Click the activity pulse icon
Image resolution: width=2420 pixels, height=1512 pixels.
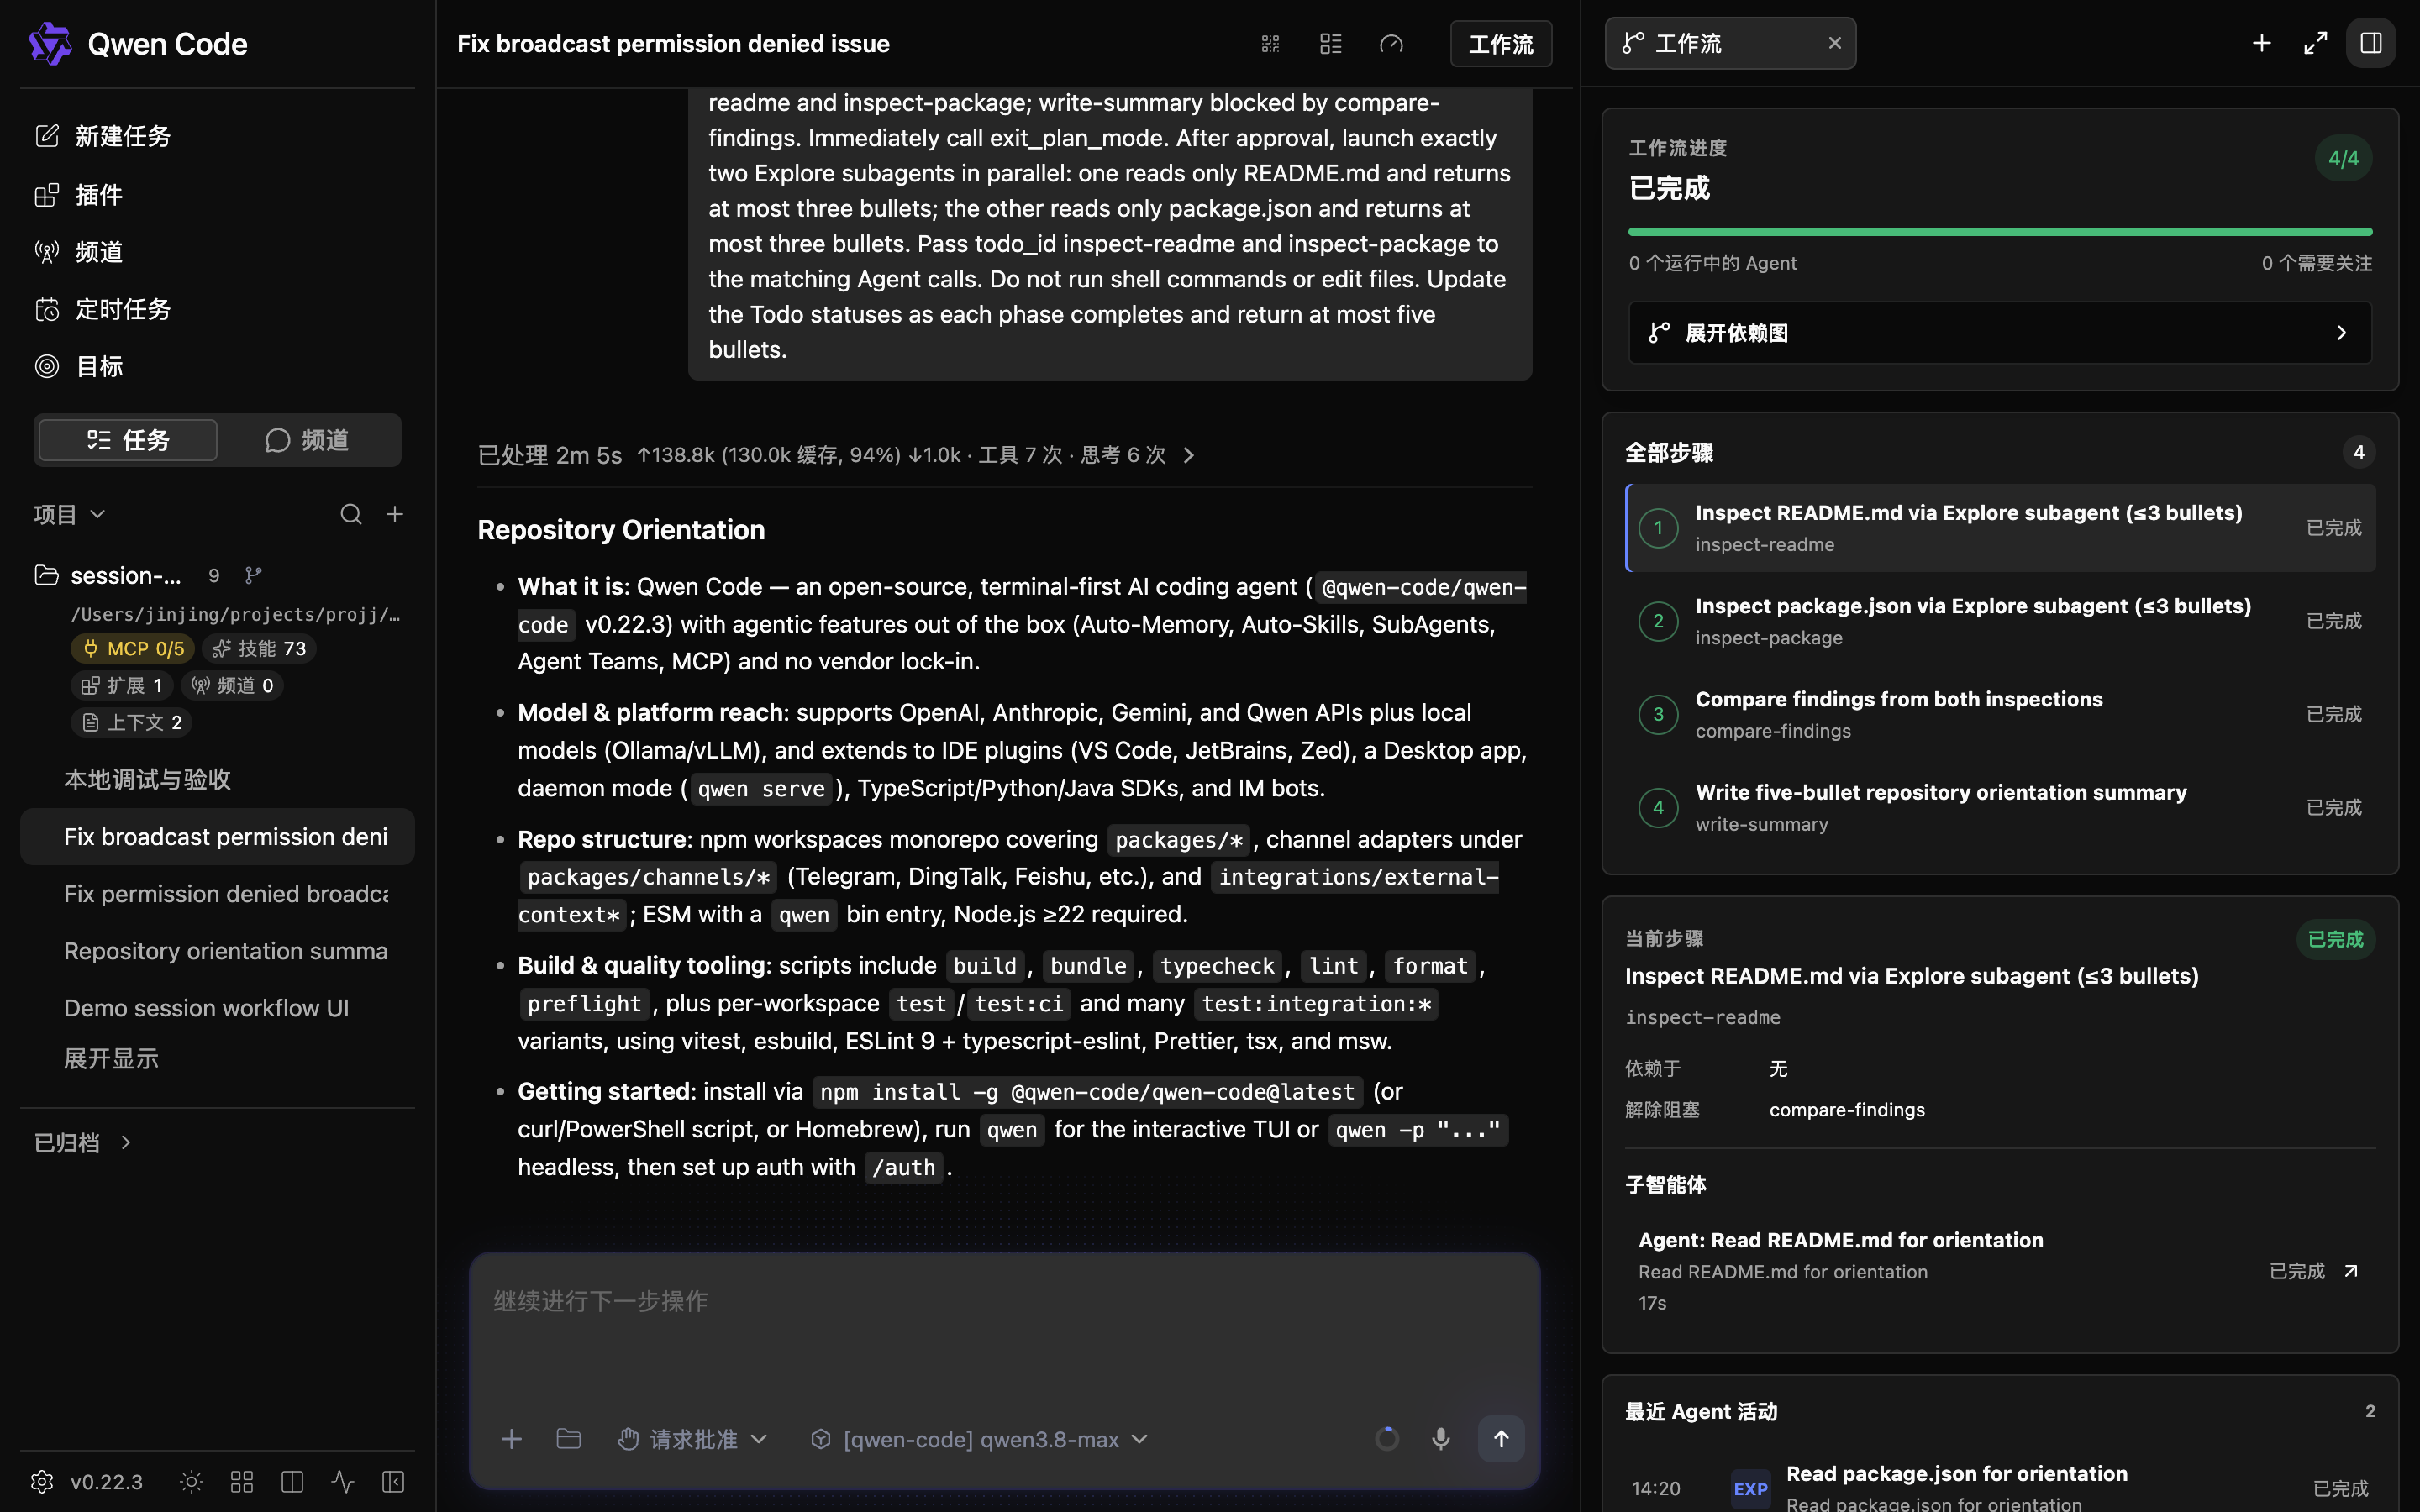[x=343, y=1482]
